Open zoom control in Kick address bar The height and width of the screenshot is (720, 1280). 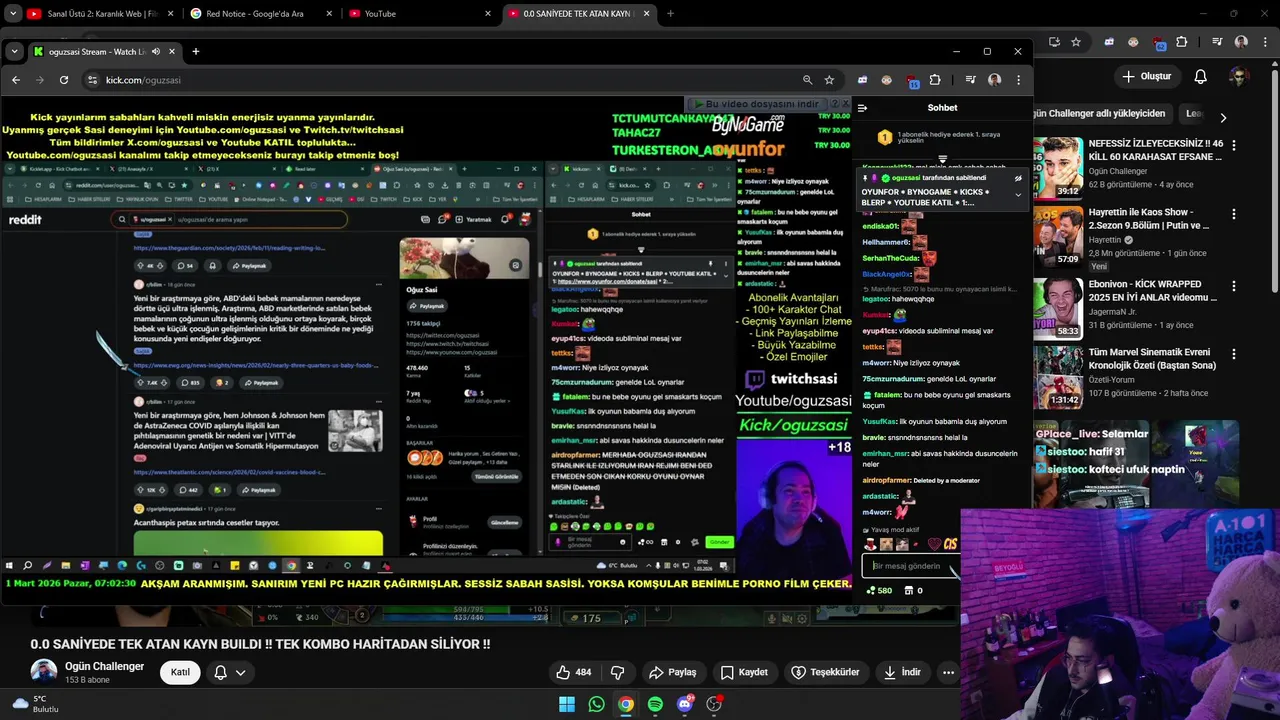click(807, 80)
